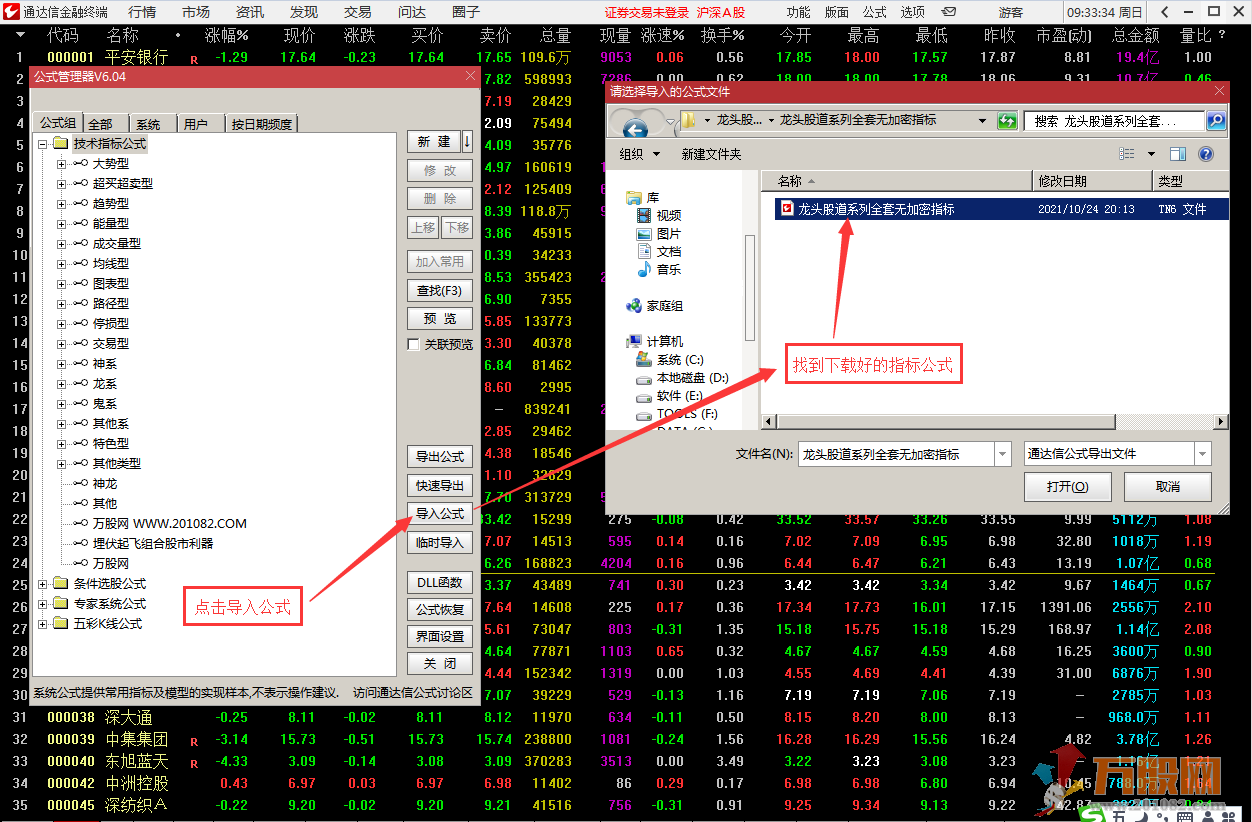The image size is (1252, 822).
Task: Expand the 五彩K线公式 node
Action: tap(43, 624)
